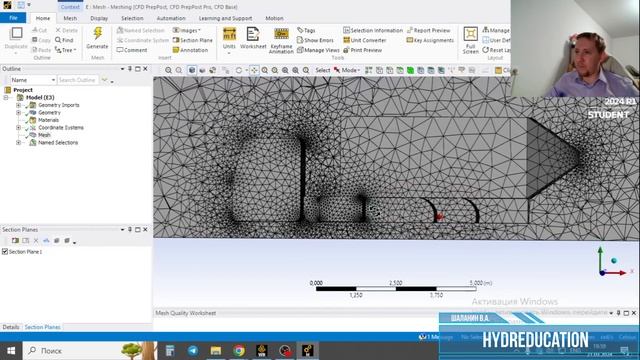The image size is (640, 360).
Task: Open the Tags tool
Action: click(306, 30)
